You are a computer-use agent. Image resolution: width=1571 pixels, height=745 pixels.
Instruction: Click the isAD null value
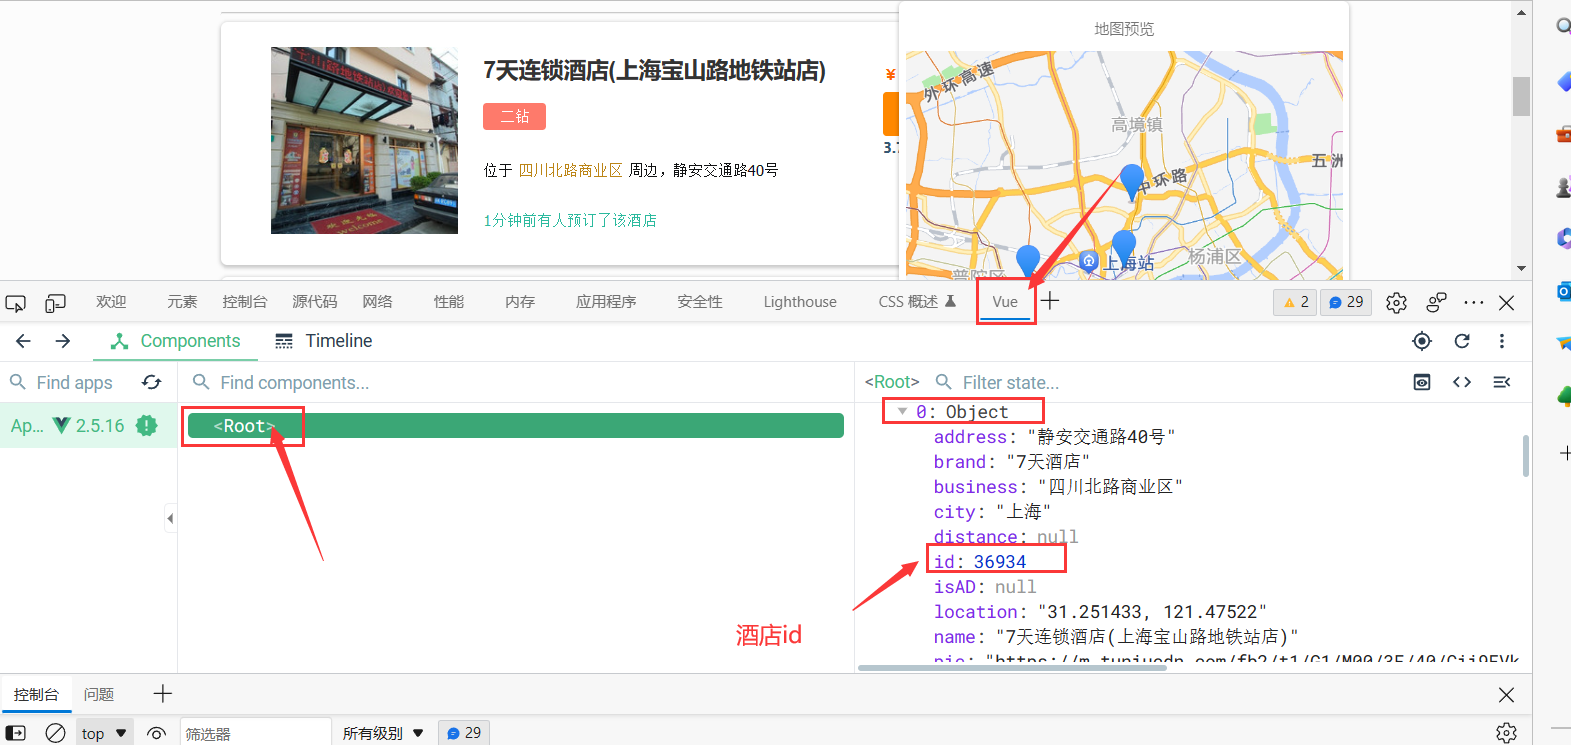pyautogui.click(x=1015, y=587)
